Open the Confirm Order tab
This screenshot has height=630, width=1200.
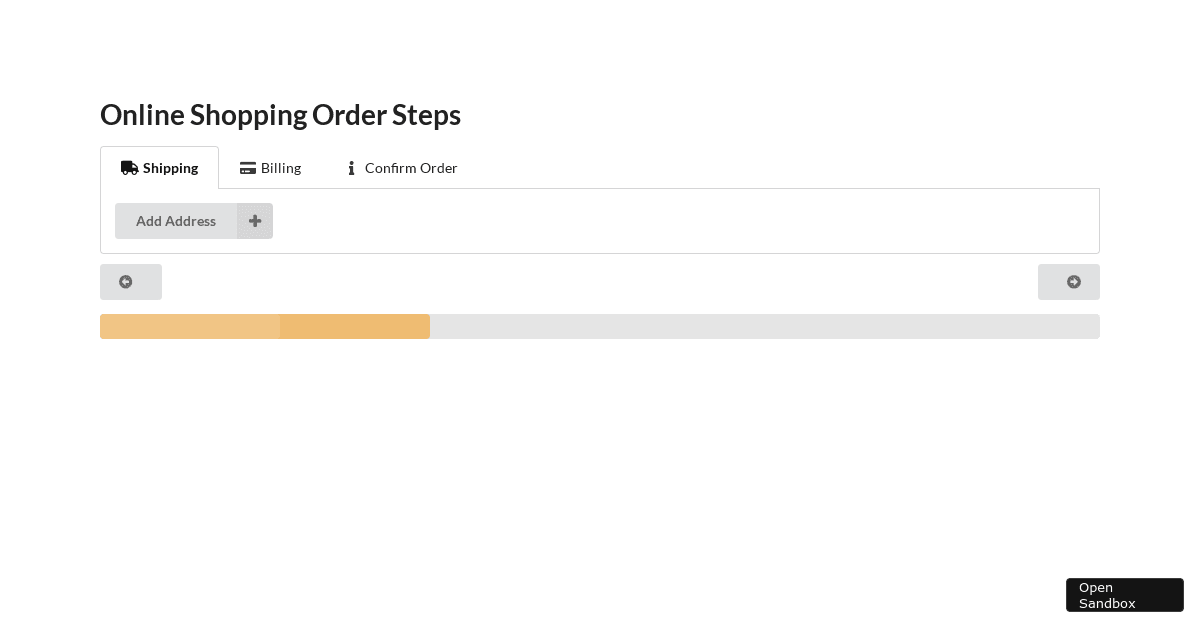pyautogui.click(x=401, y=168)
